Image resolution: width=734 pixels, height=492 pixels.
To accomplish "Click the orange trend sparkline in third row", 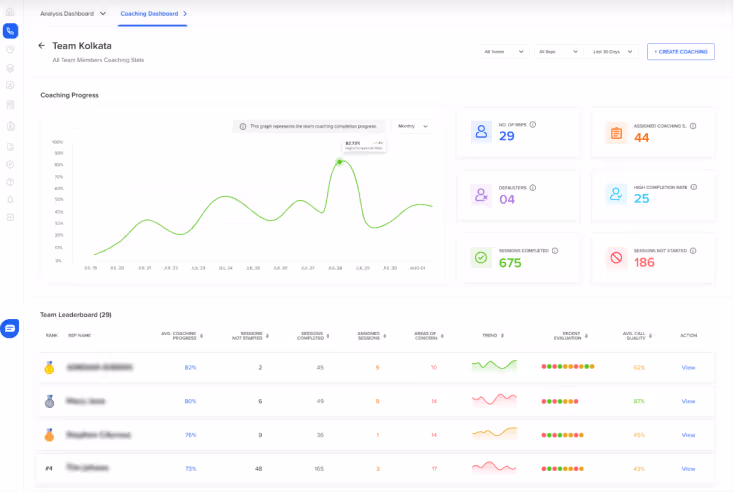I will pos(494,433).
